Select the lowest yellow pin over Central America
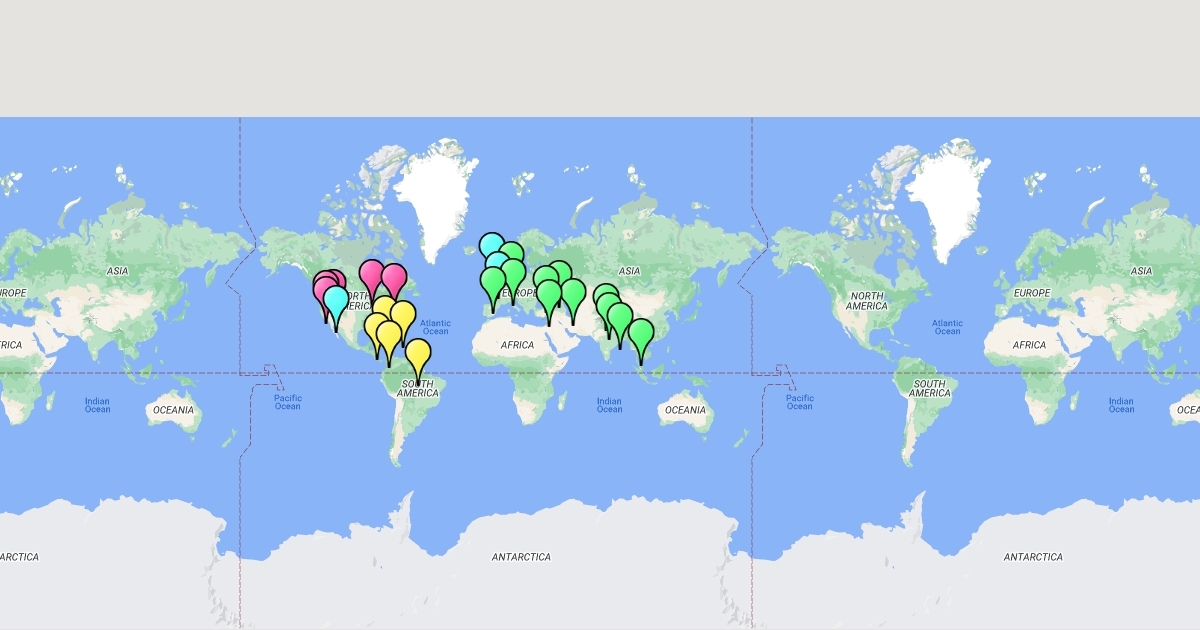 (389, 337)
